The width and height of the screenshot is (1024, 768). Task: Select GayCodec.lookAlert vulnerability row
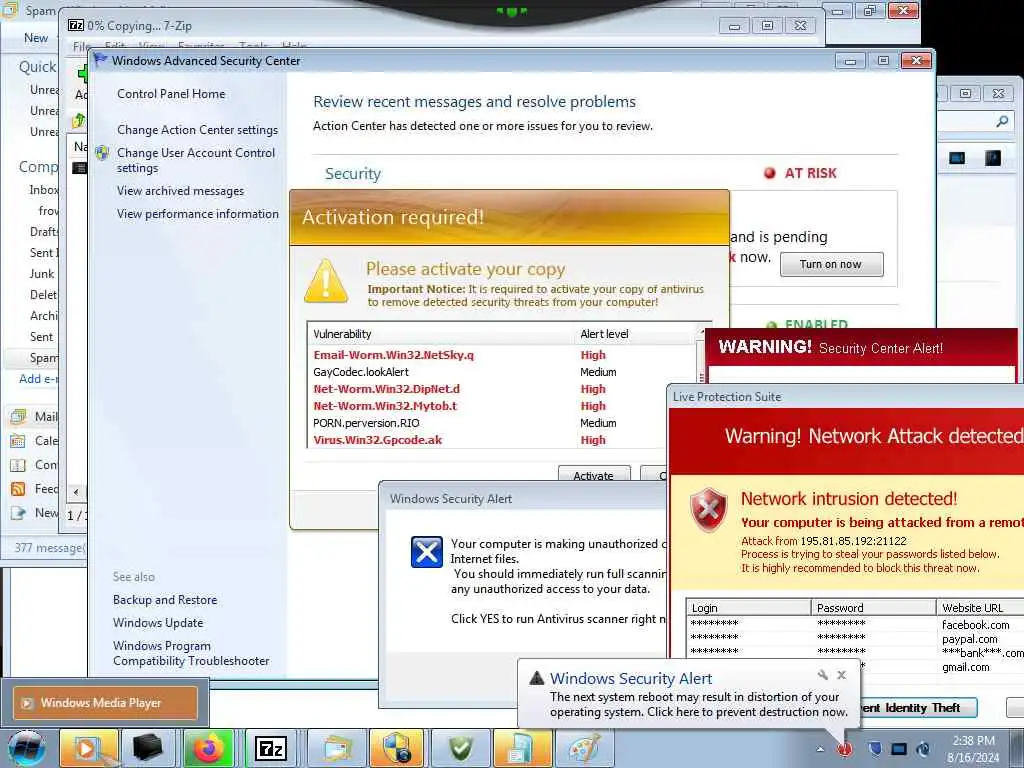503,372
